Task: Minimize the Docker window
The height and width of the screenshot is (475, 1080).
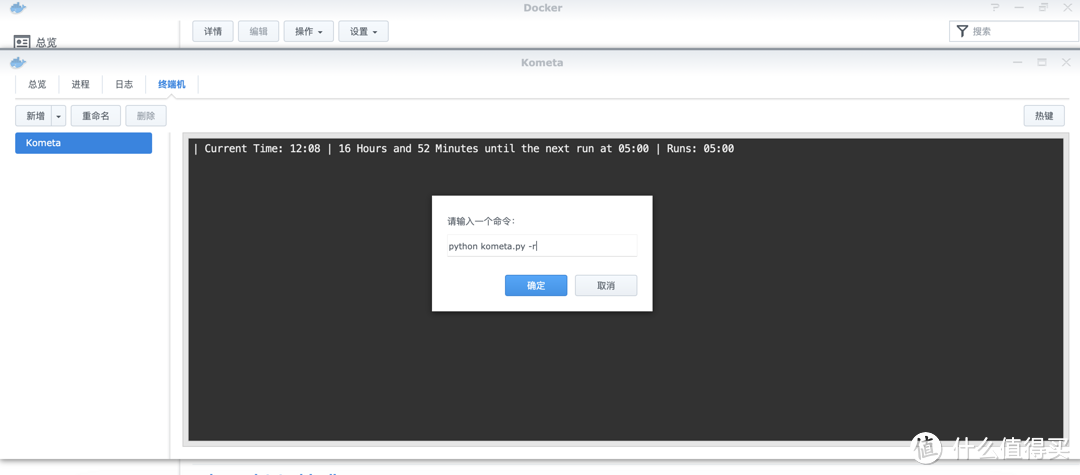Action: point(1019,8)
